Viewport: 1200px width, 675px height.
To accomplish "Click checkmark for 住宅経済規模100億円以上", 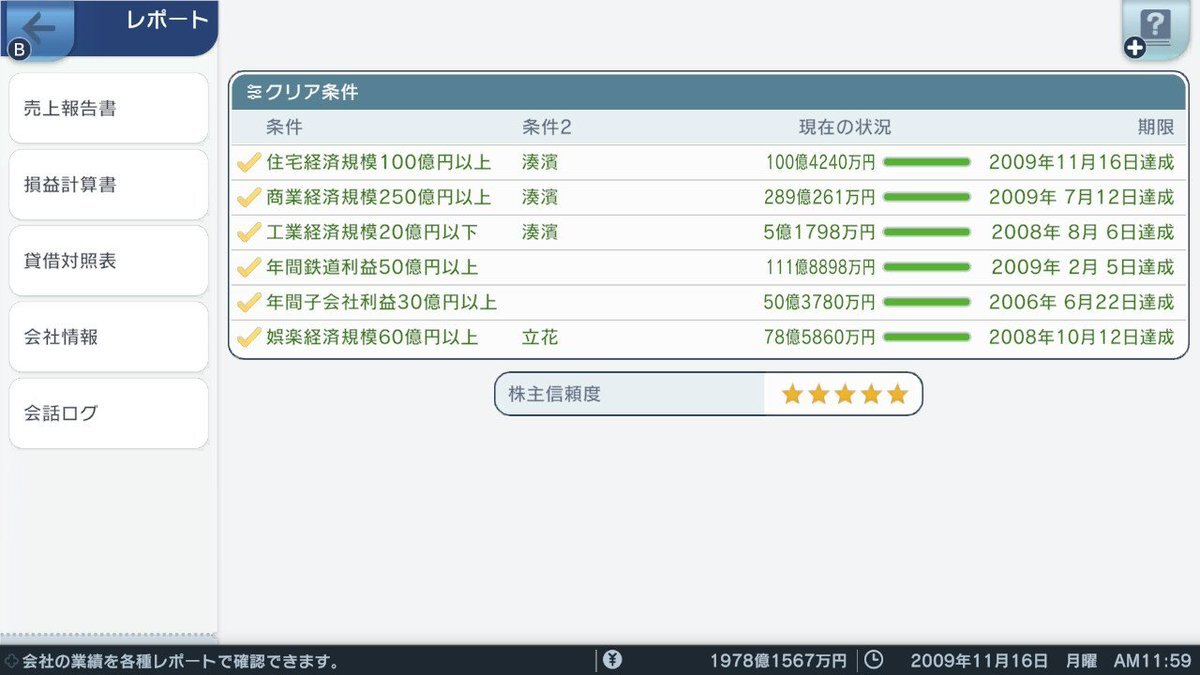I will [249, 162].
